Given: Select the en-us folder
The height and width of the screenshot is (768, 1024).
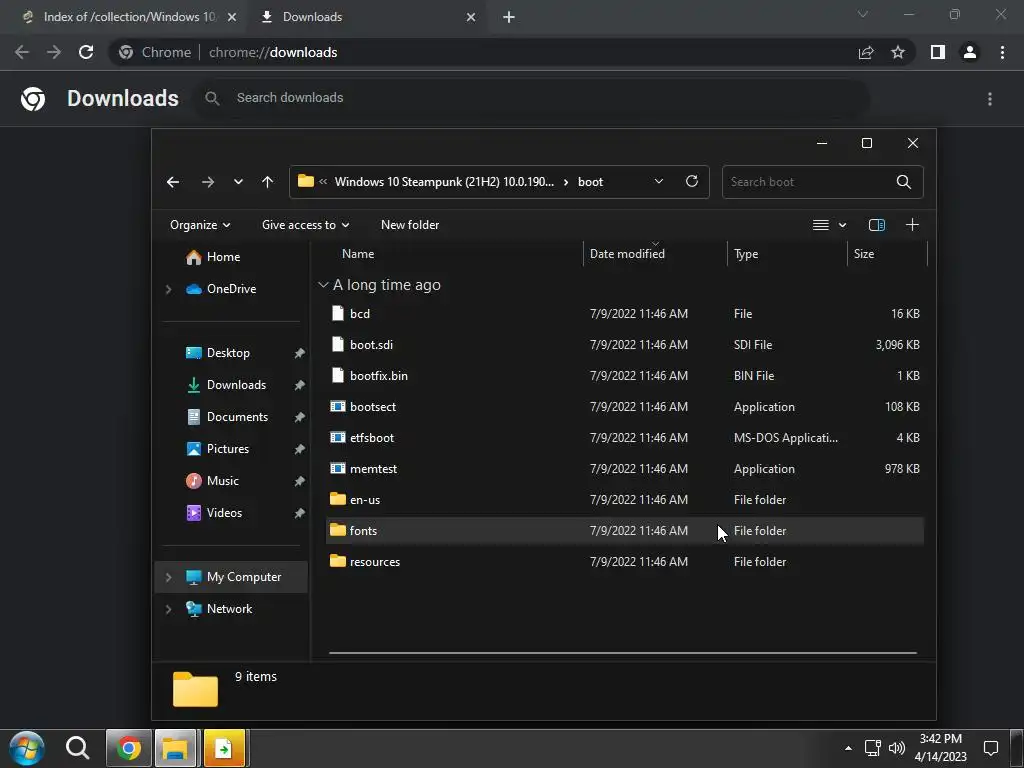Looking at the screenshot, I should coord(624,500).
